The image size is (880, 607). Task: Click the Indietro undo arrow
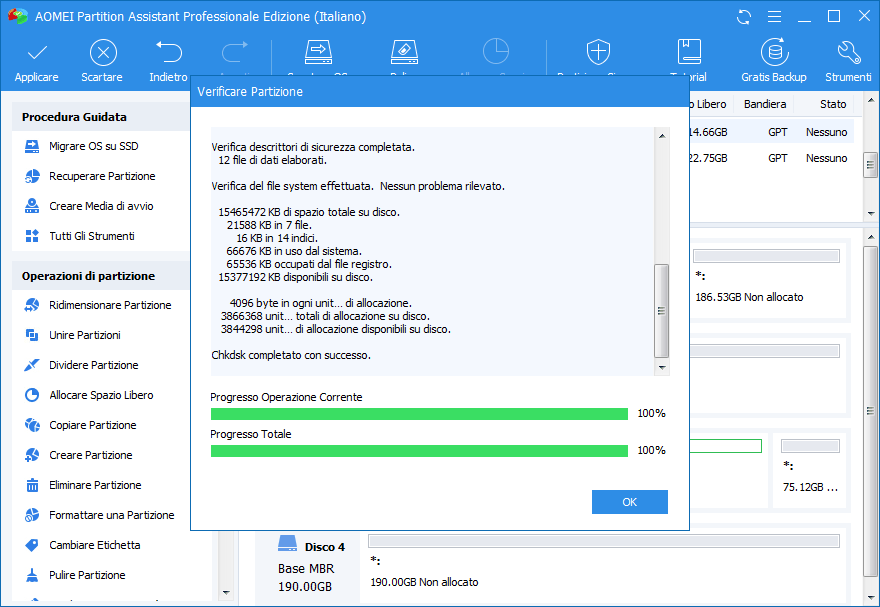point(169,53)
